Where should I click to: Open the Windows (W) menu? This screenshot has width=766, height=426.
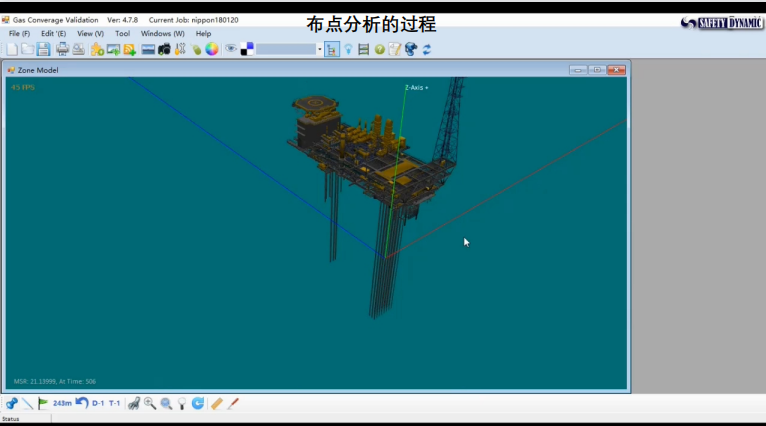coord(162,33)
